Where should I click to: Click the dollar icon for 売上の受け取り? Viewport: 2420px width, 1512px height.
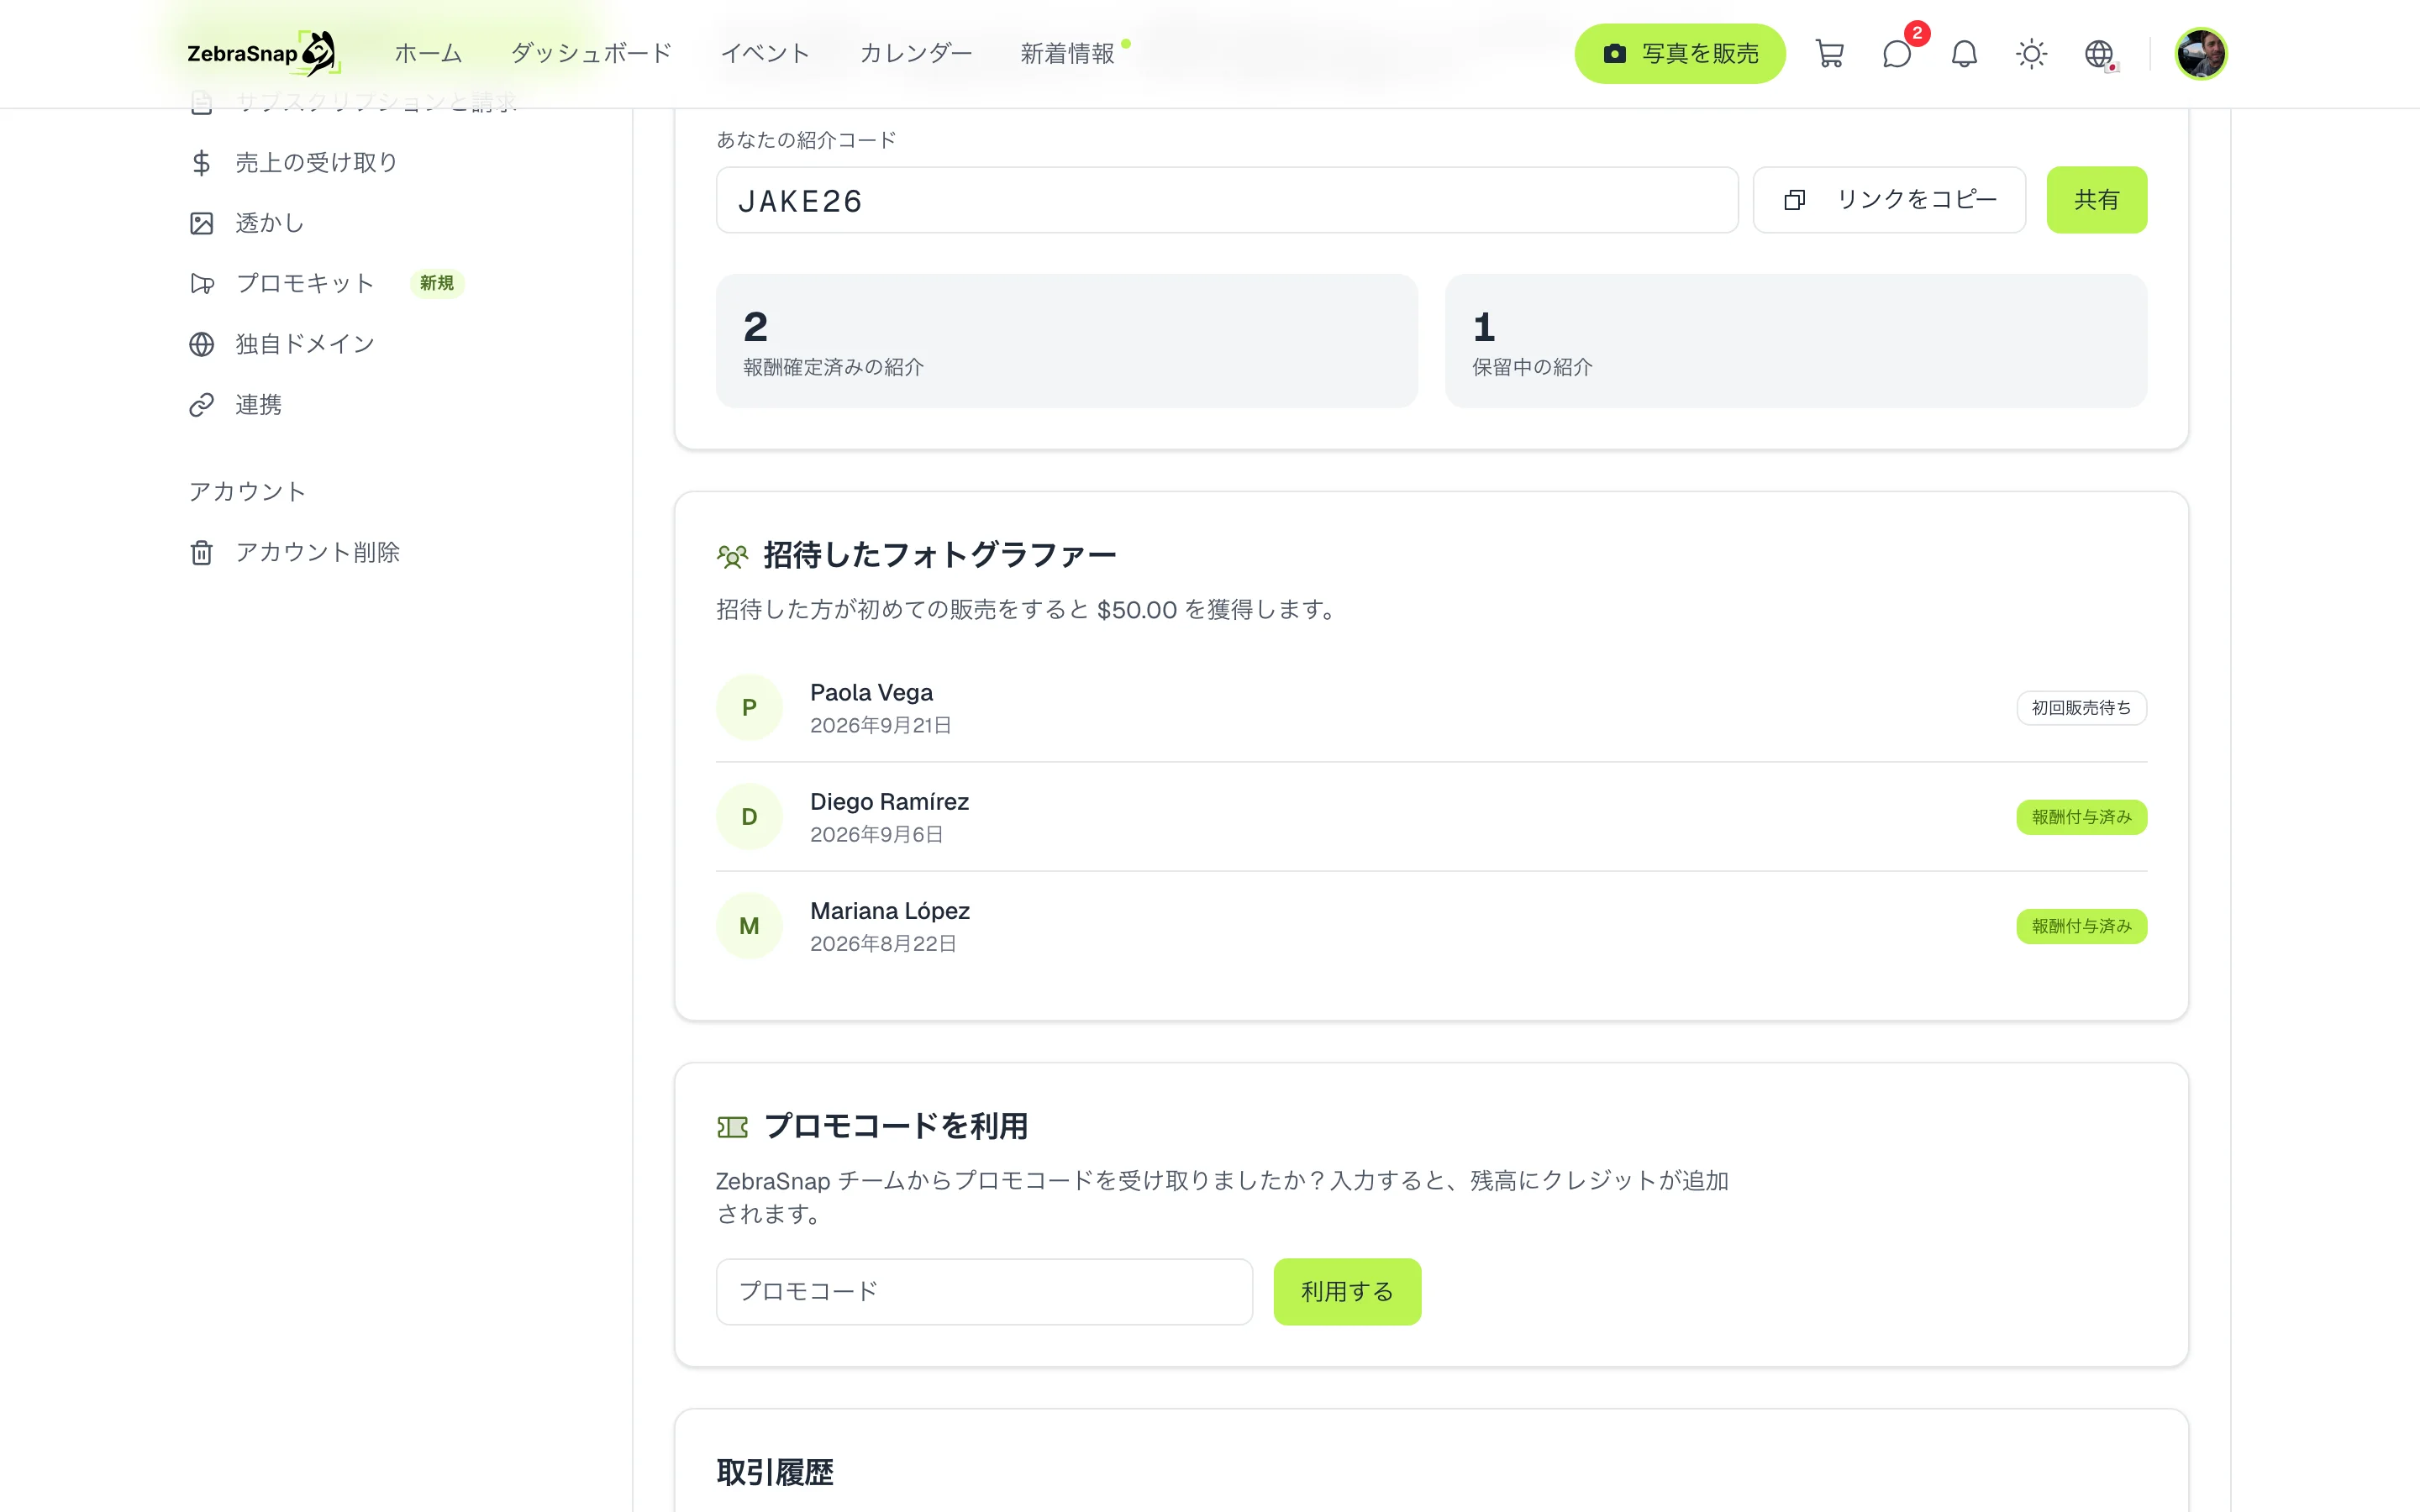(x=201, y=162)
